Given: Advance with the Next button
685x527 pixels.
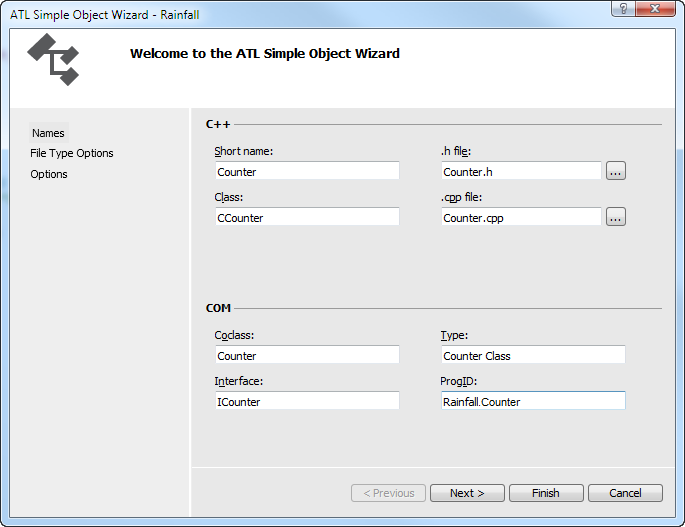Looking at the screenshot, I should pyautogui.click(x=467, y=493).
